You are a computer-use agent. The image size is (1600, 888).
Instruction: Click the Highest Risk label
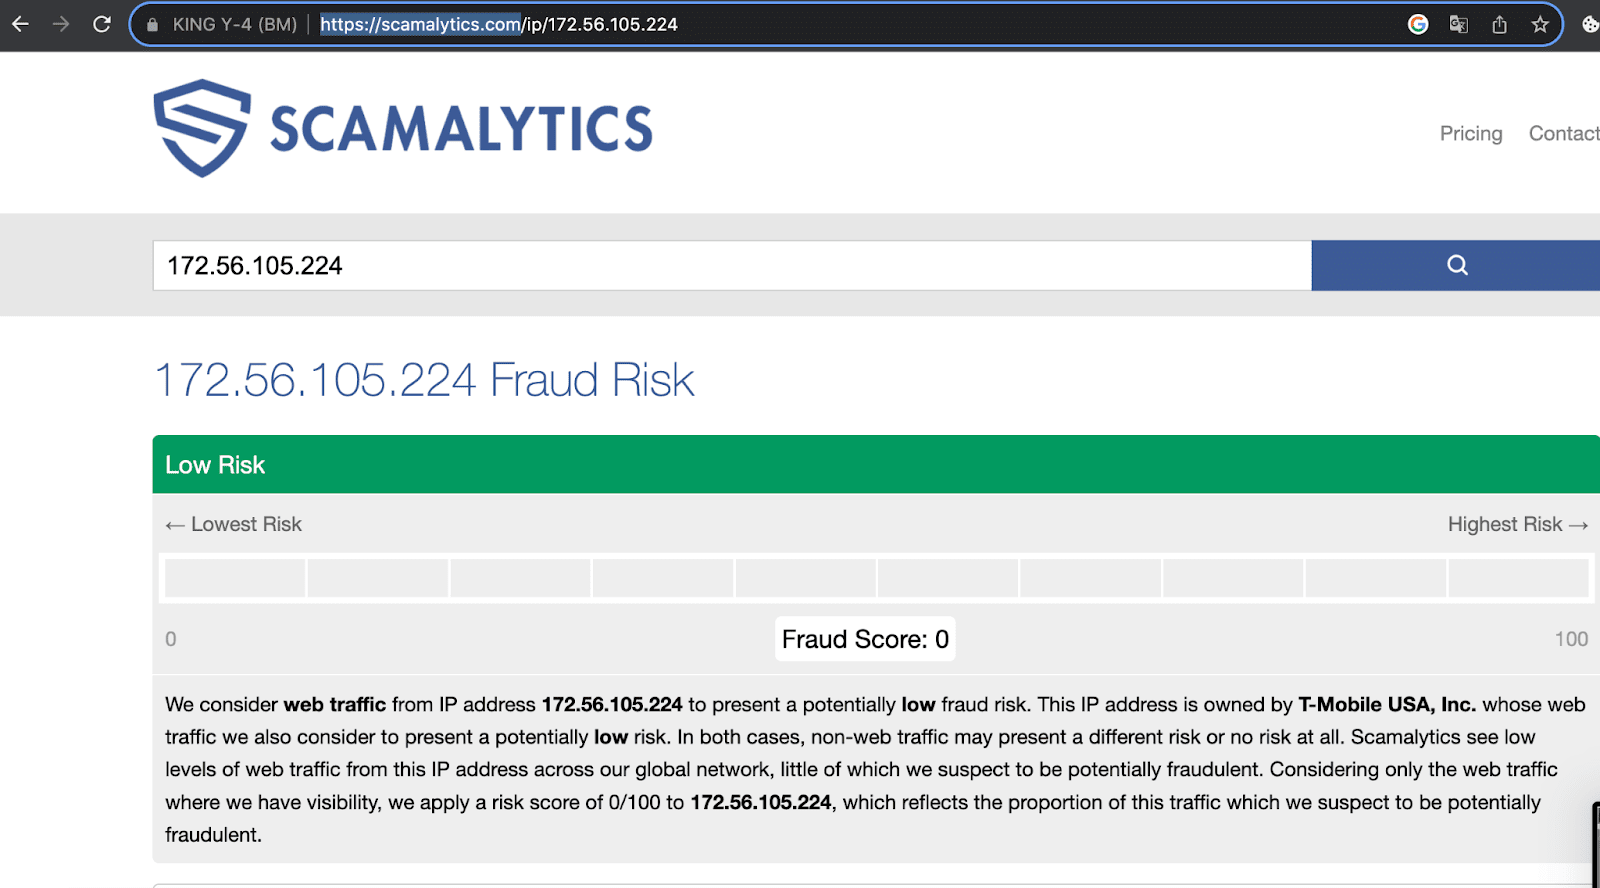[1518, 524]
